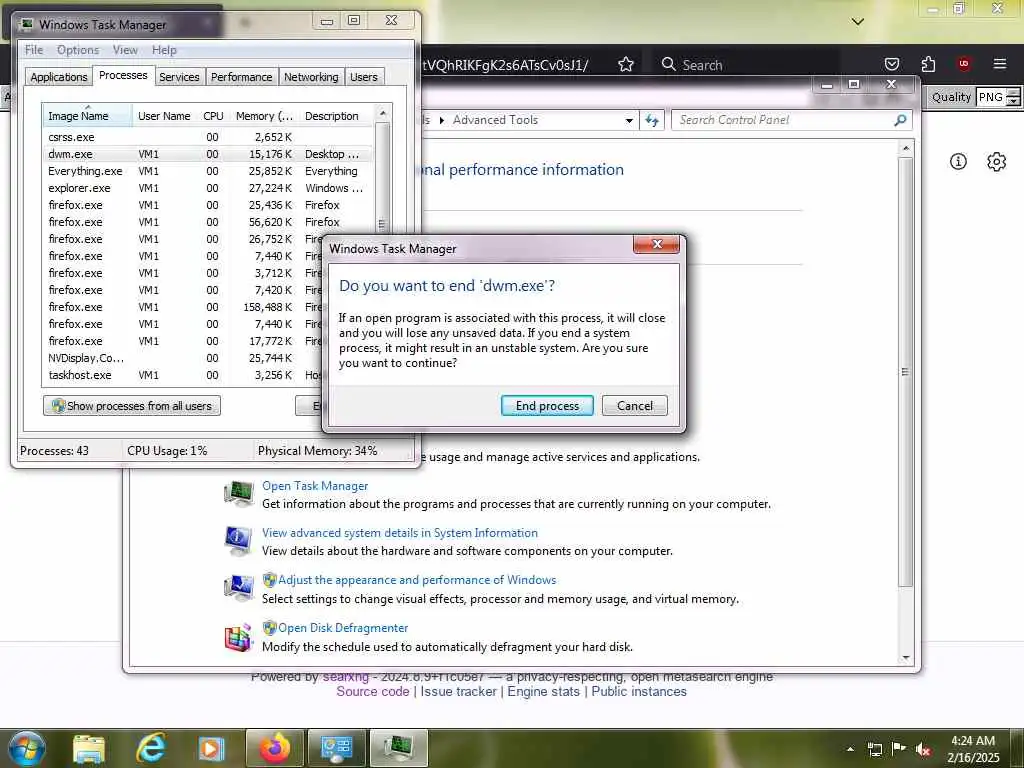This screenshot has height=768, width=1024.
Task: Switch to the Networking tab
Action: pyautogui.click(x=311, y=77)
